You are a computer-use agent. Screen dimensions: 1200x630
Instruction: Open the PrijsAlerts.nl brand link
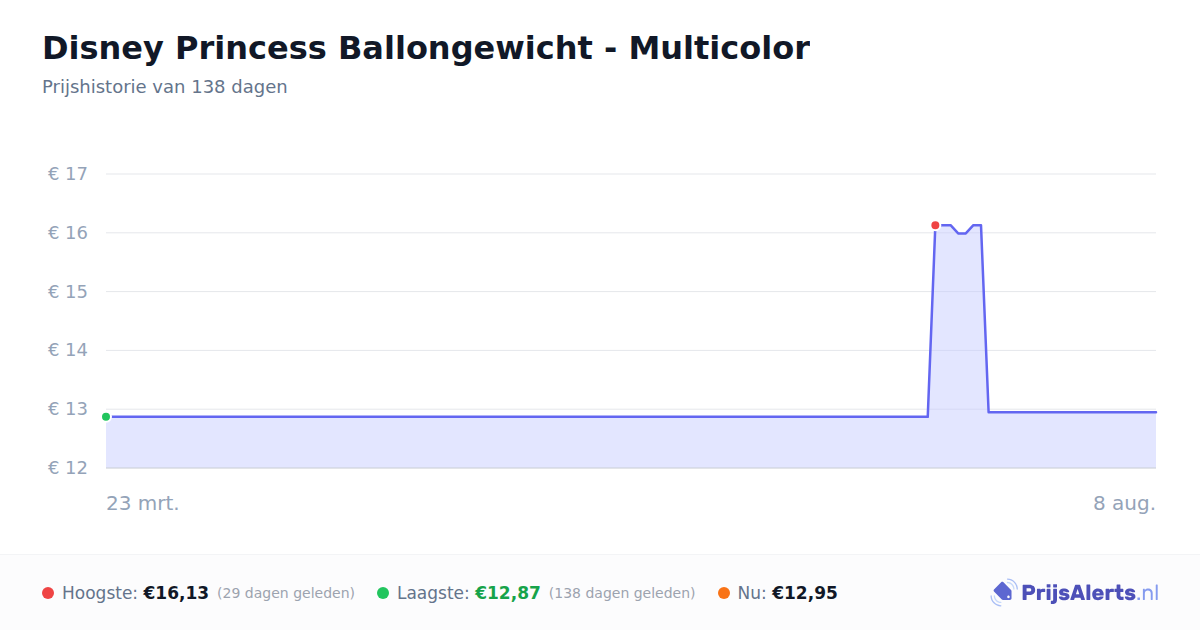(x=1074, y=593)
